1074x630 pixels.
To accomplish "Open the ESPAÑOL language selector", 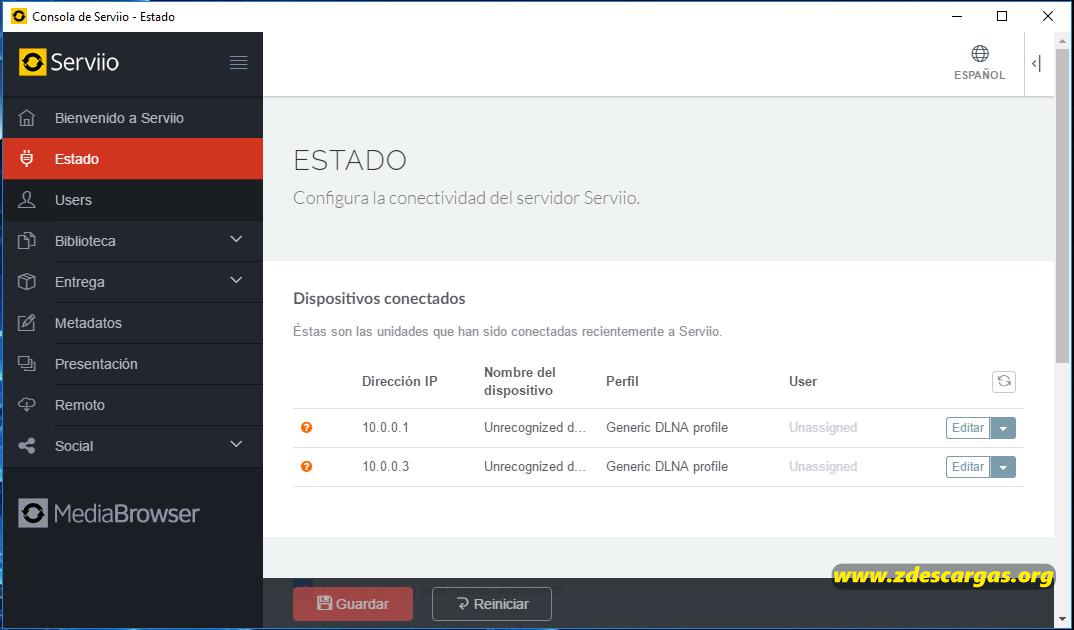I will pos(979,64).
